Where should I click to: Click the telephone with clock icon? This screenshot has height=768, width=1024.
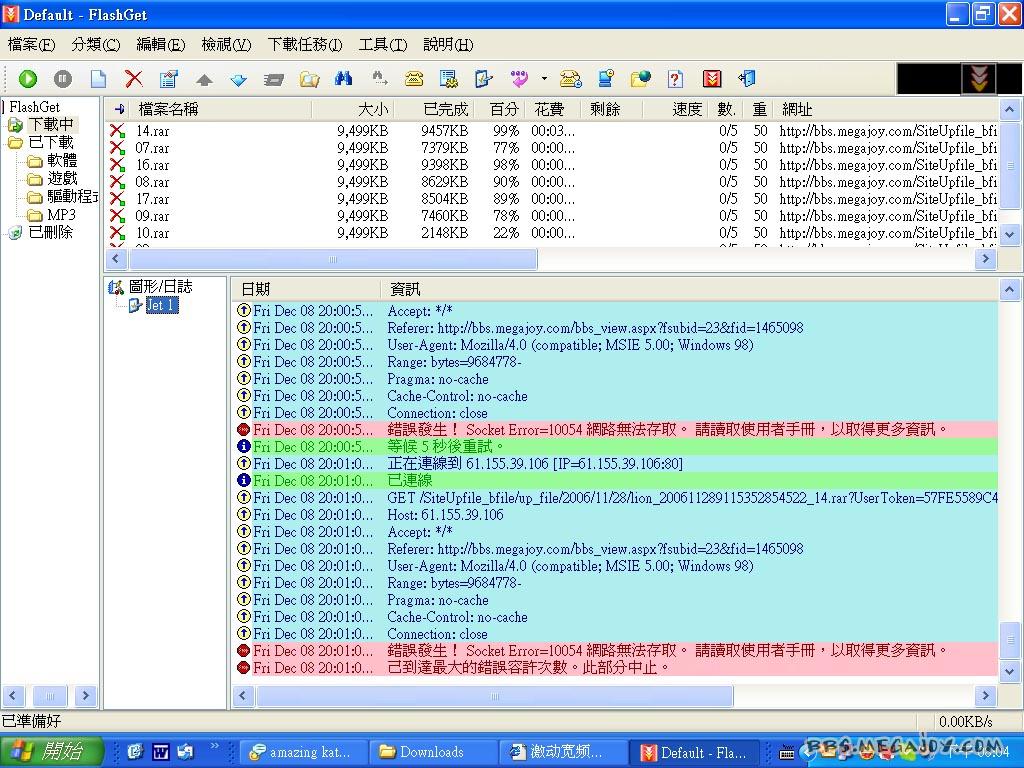(571, 79)
